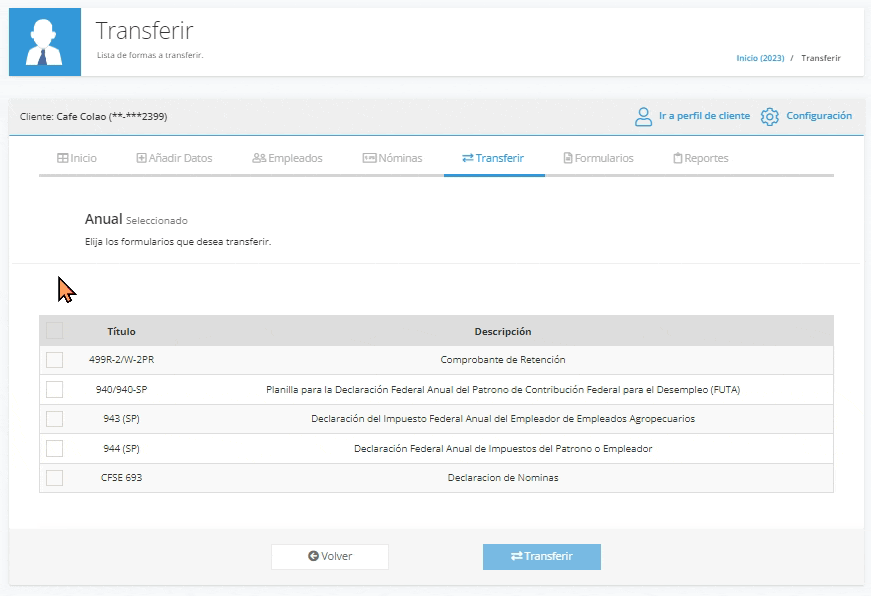871x596 pixels.
Task: Click the CFSE 693 title cell
Action: (122, 478)
